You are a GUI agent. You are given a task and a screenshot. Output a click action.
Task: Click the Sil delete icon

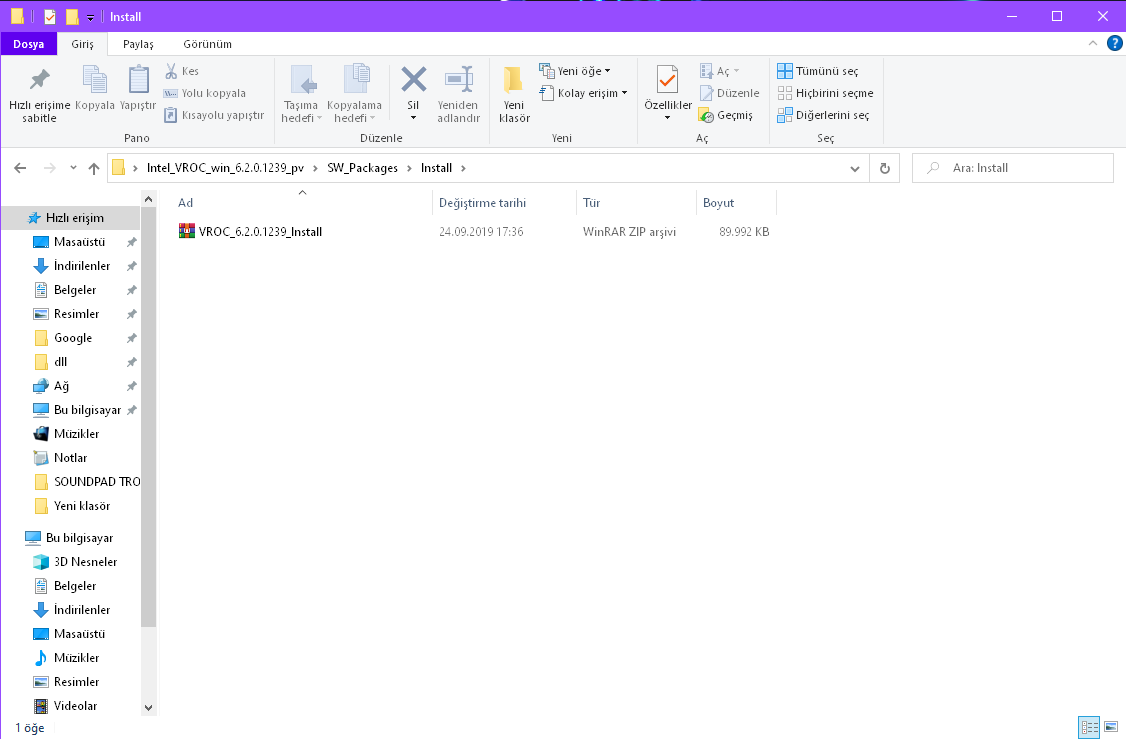pos(414,79)
